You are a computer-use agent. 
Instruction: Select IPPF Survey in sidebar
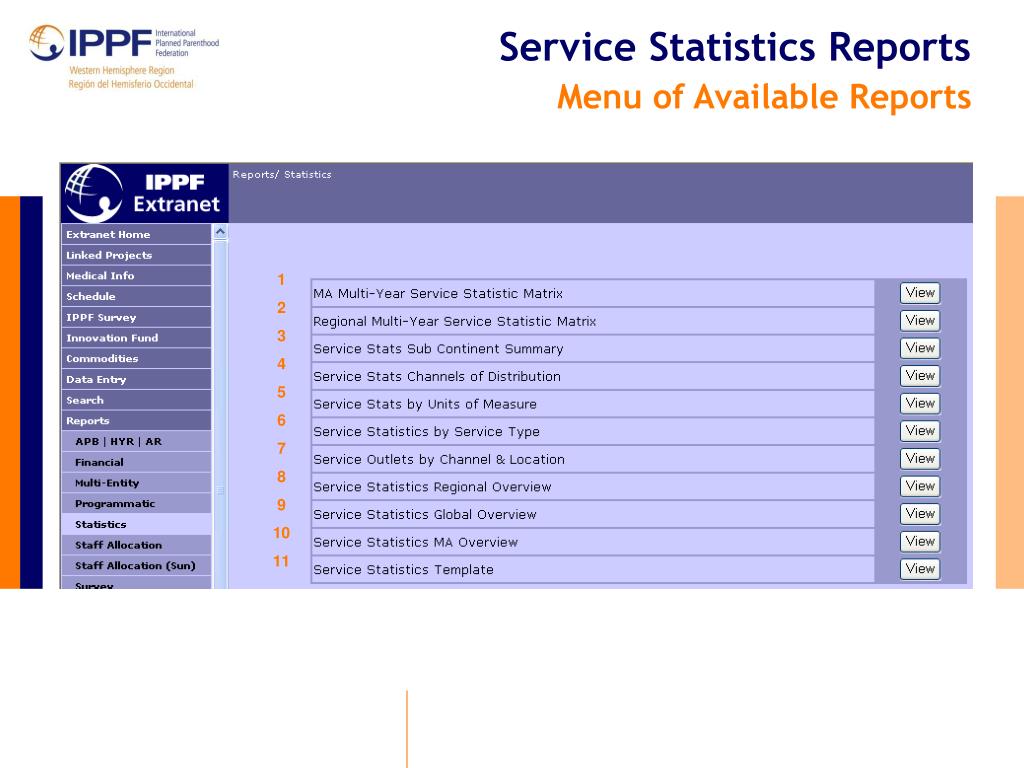tap(136, 317)
